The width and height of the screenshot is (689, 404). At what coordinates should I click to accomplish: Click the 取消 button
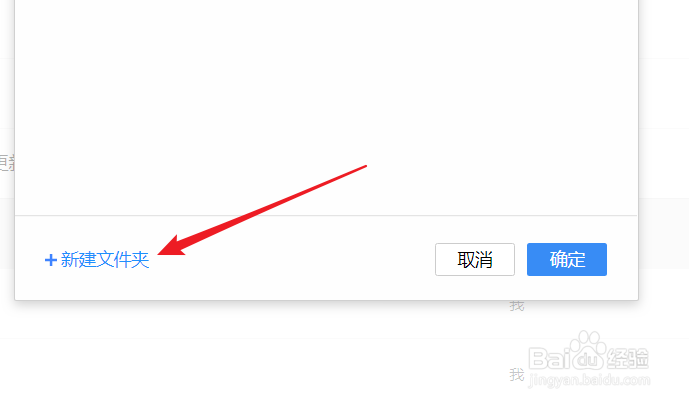(x=475, y=259)
